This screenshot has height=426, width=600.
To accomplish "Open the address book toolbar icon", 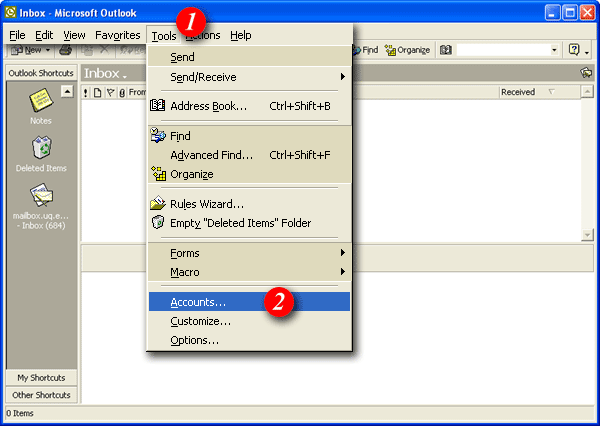I will (x=446, y=50).
